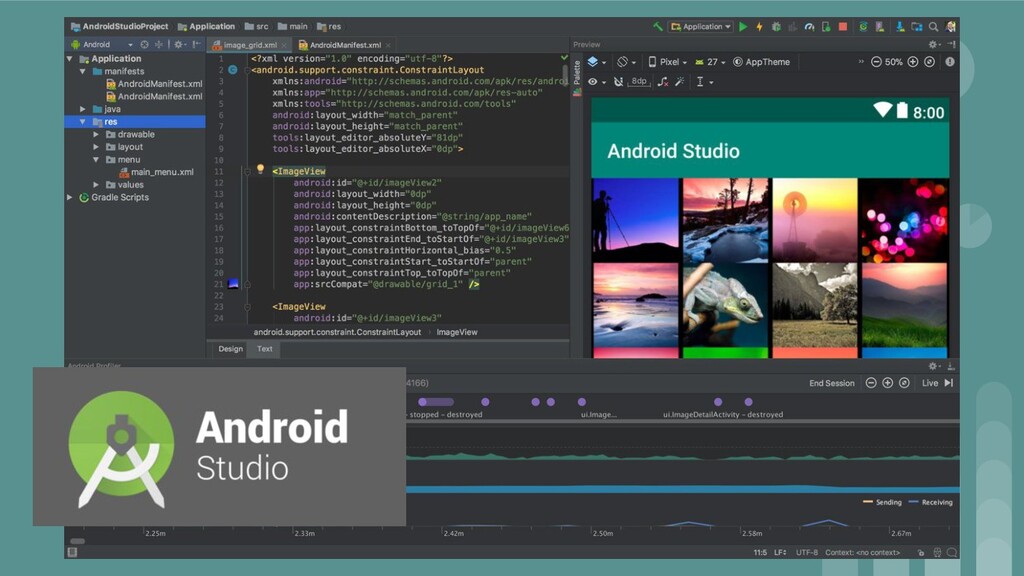
Task: Open the SDK Manager download icon
Action: pyautogui.click(x=900, y=27)
